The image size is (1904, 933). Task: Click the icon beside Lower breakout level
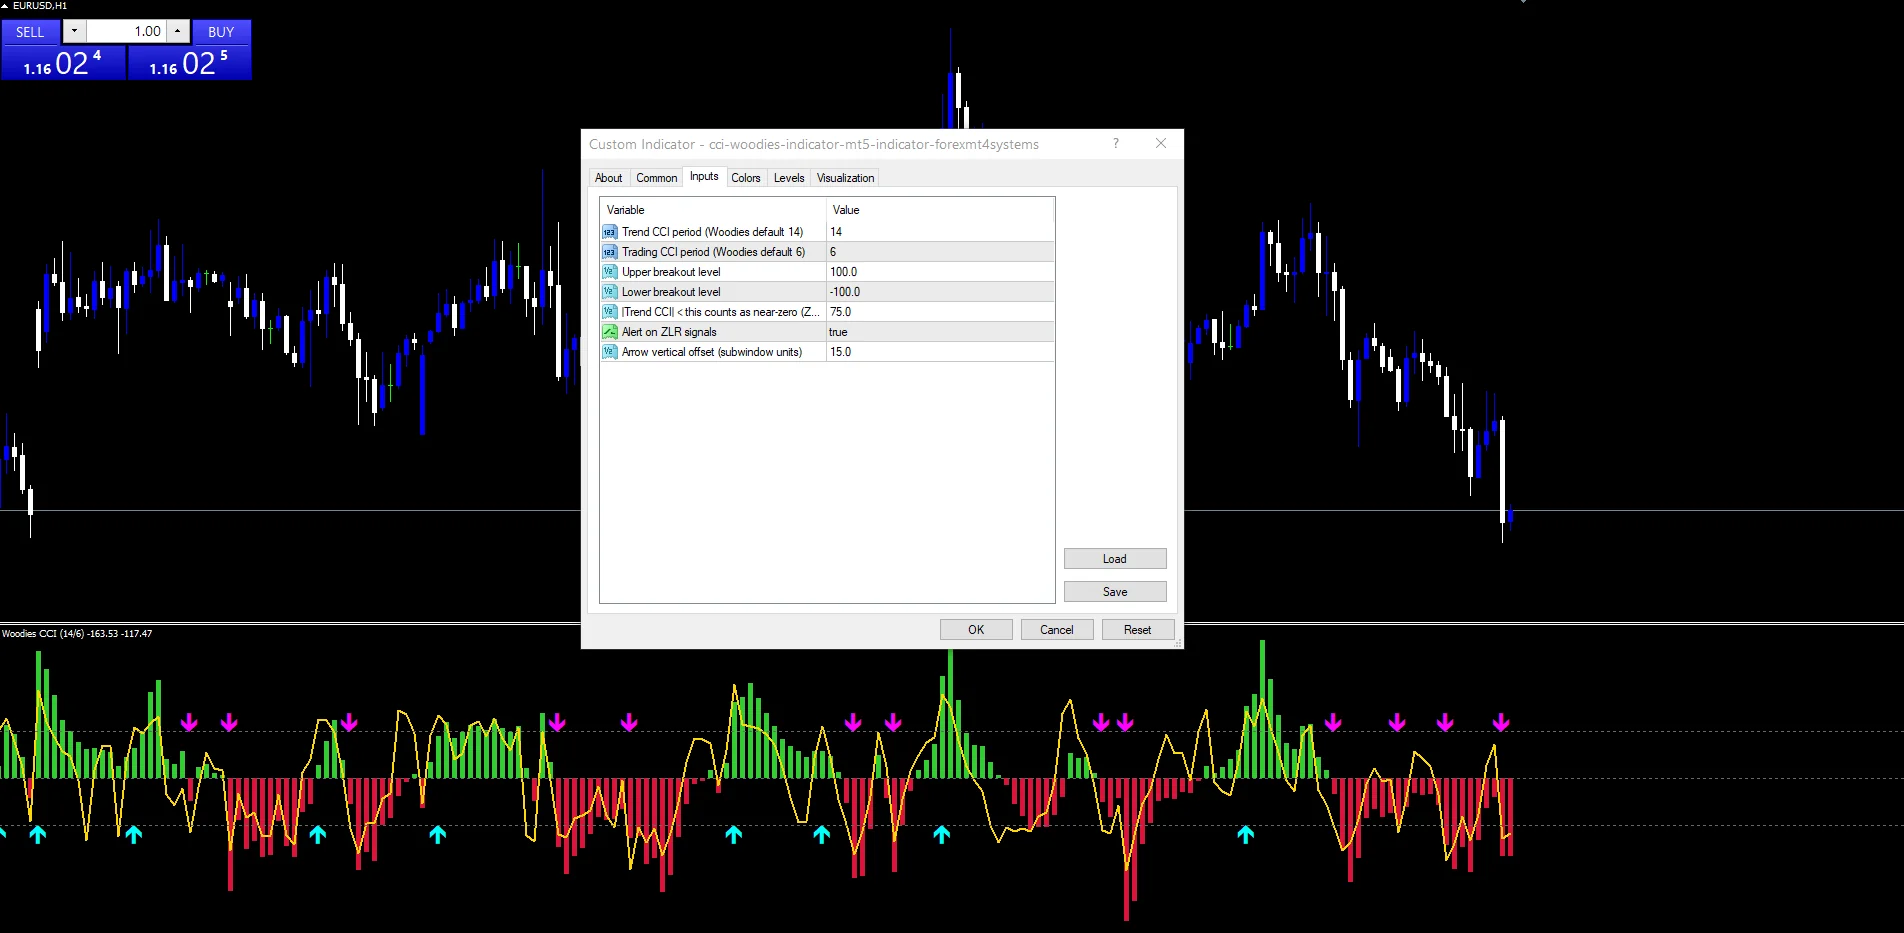(609, 292)
